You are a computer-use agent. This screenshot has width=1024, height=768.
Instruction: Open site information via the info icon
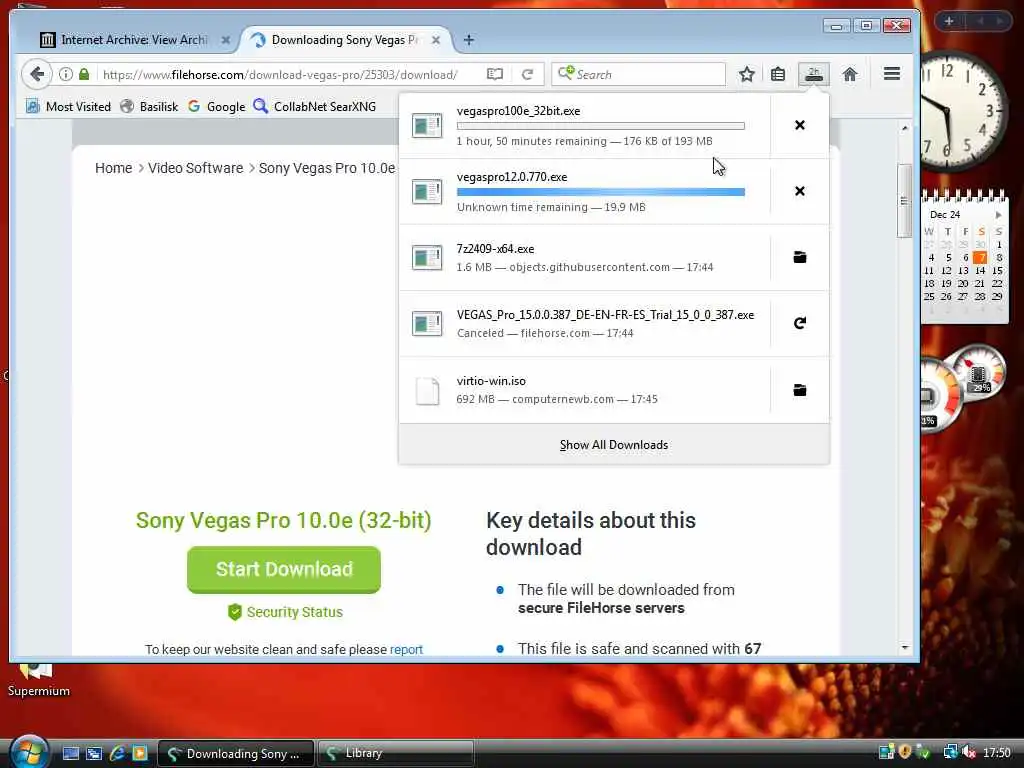66,74
